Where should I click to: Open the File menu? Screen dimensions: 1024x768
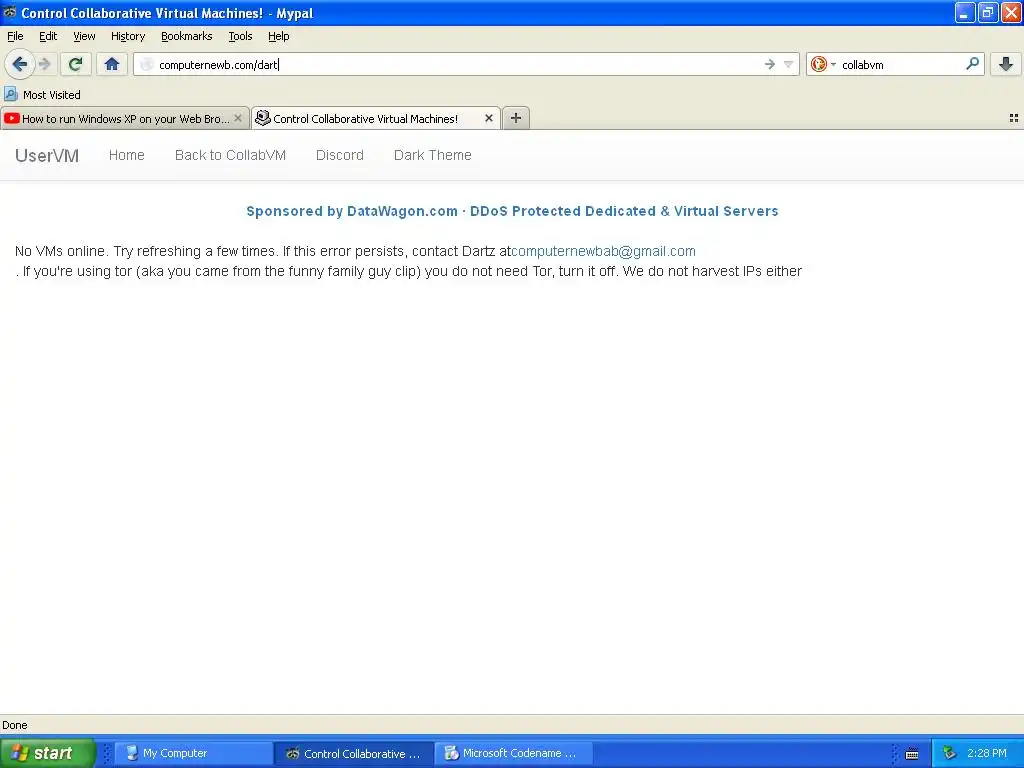[15, 36]
